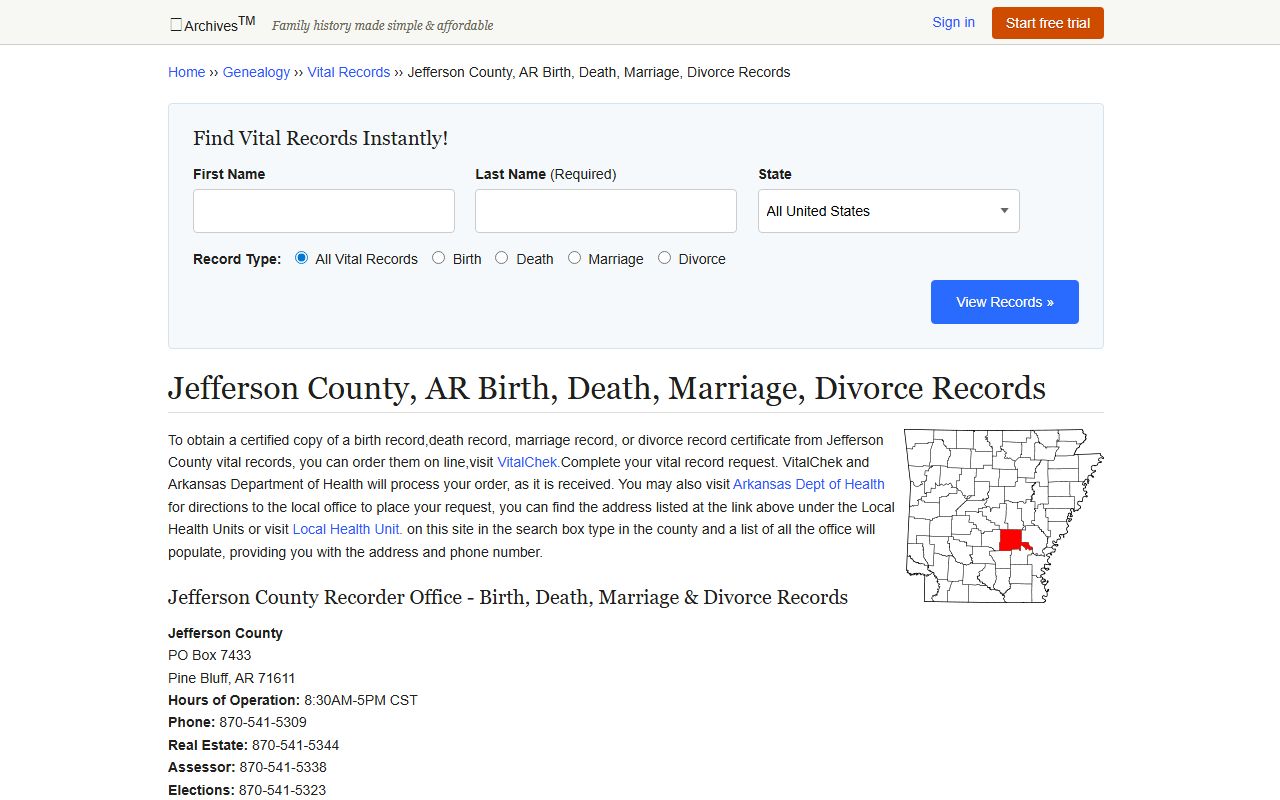Viewport: 1280px width, 800px height.
Task: Click the Phone 870-541-5309 line
Action: 237,722
